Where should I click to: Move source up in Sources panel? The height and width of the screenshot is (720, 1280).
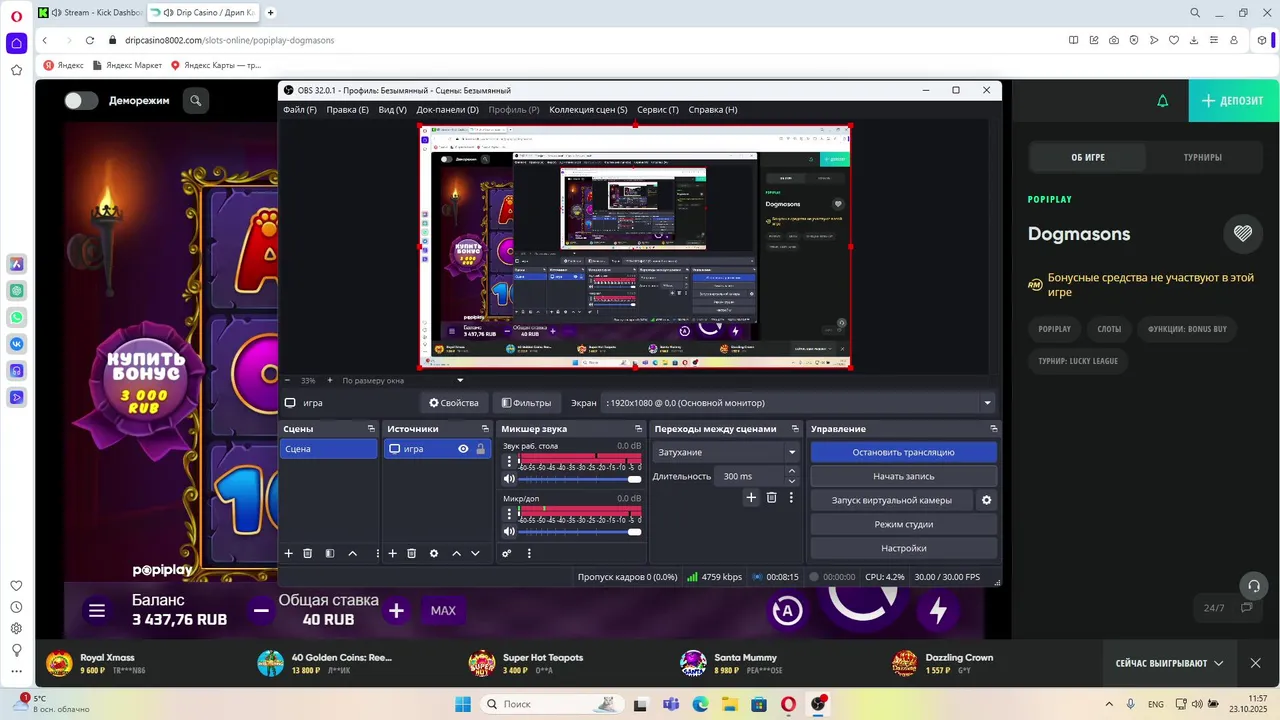point(457,553)
